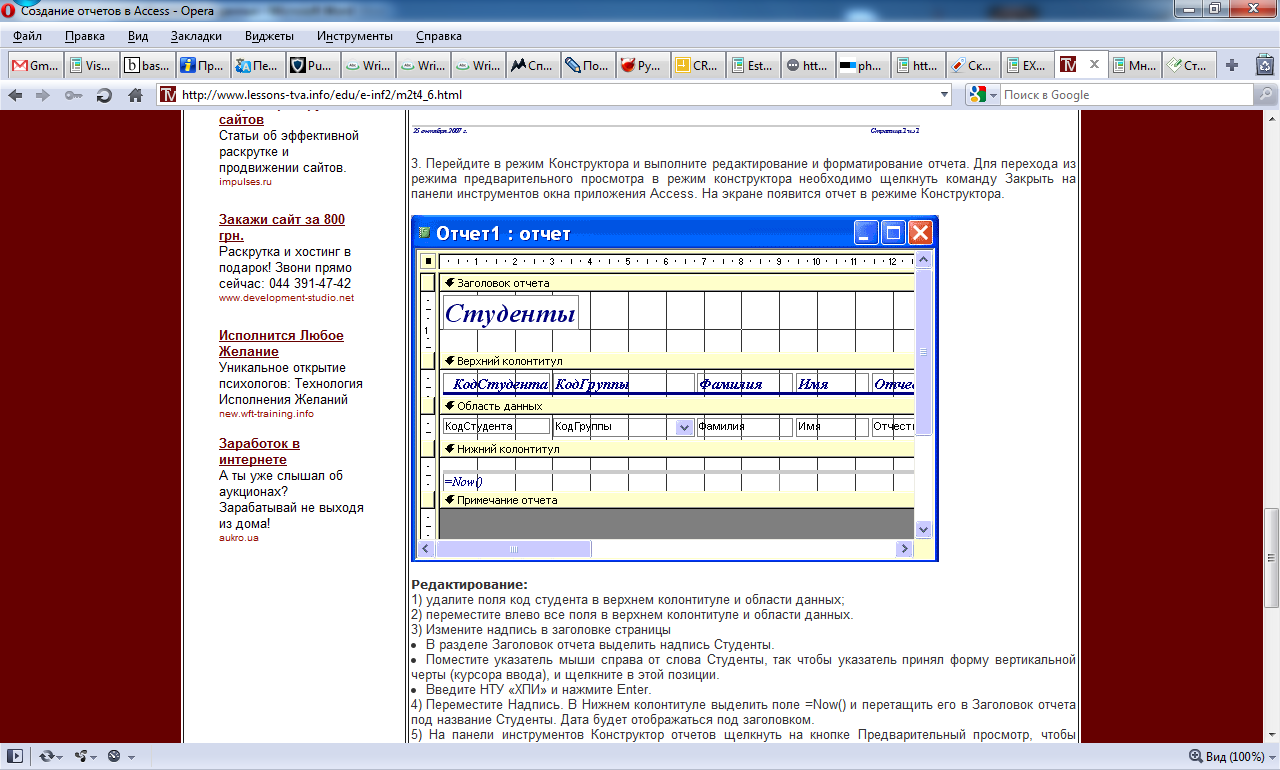Go back using the Back arrow
Image resolution: width=1280 pixels, height=770 pixels.
[x=15, y=95]
